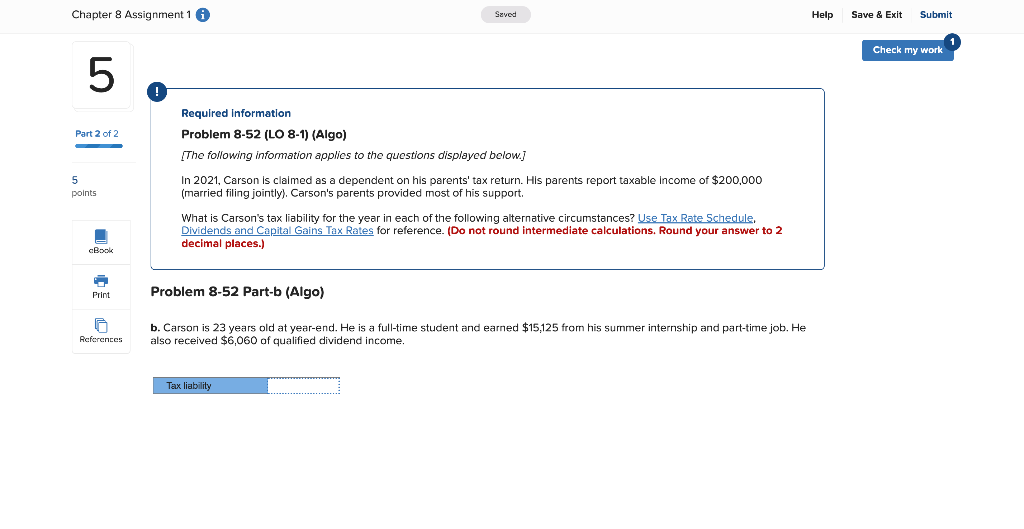1024x529 pixels.
Task: Click the part progress bar
Action: pyautogui.click(x=99, y=146)
